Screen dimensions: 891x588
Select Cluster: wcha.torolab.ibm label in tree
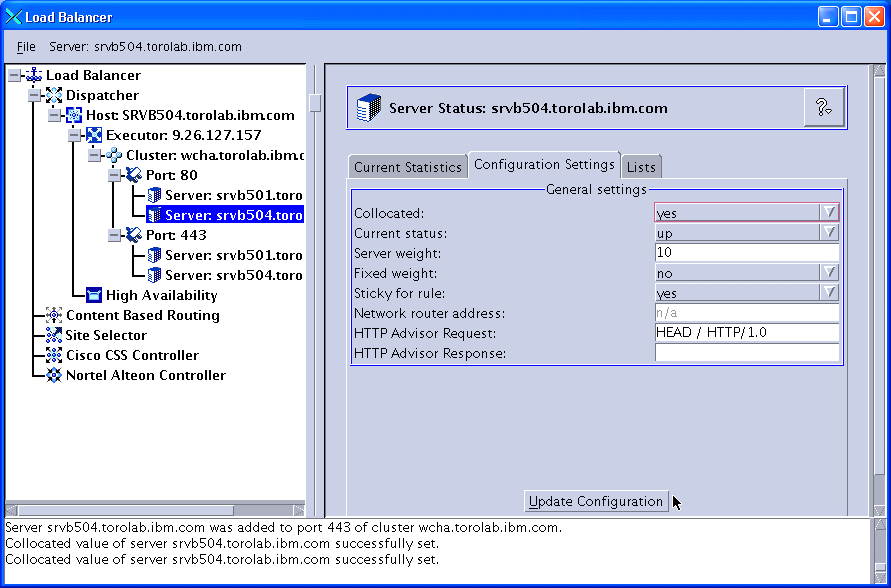coord(215,155)
